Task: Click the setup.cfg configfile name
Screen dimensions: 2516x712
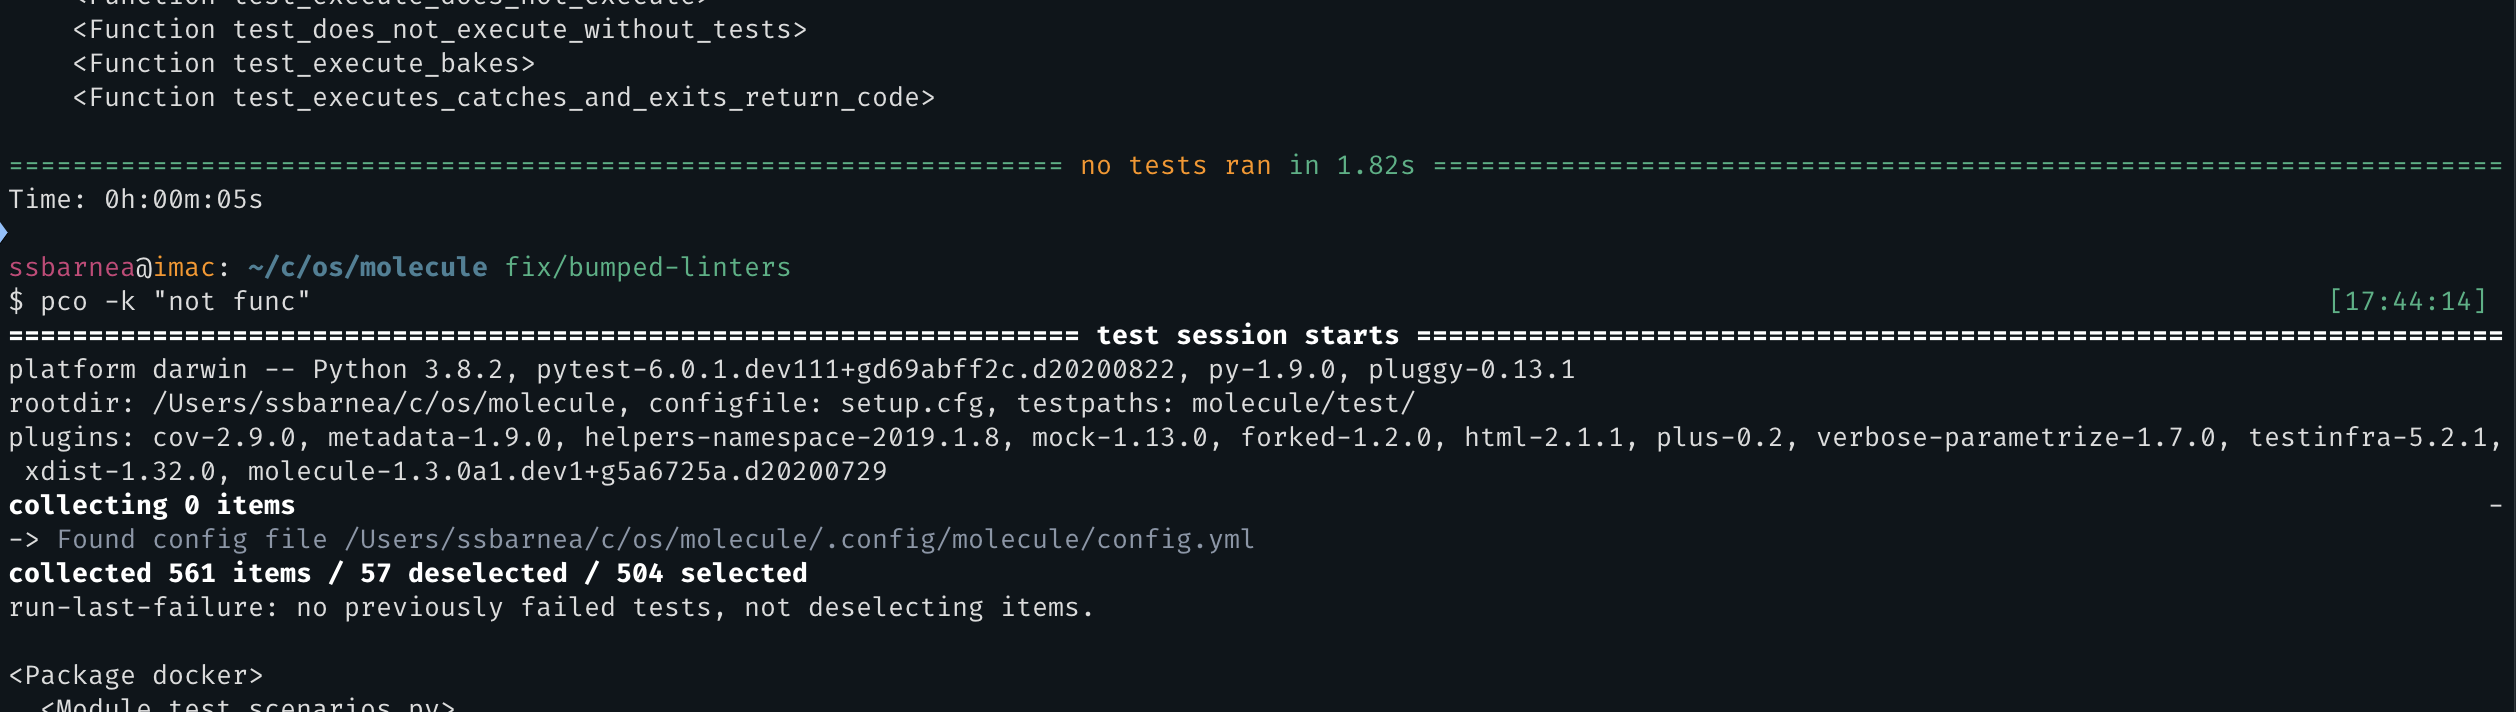Action: [x=911, y=404]
